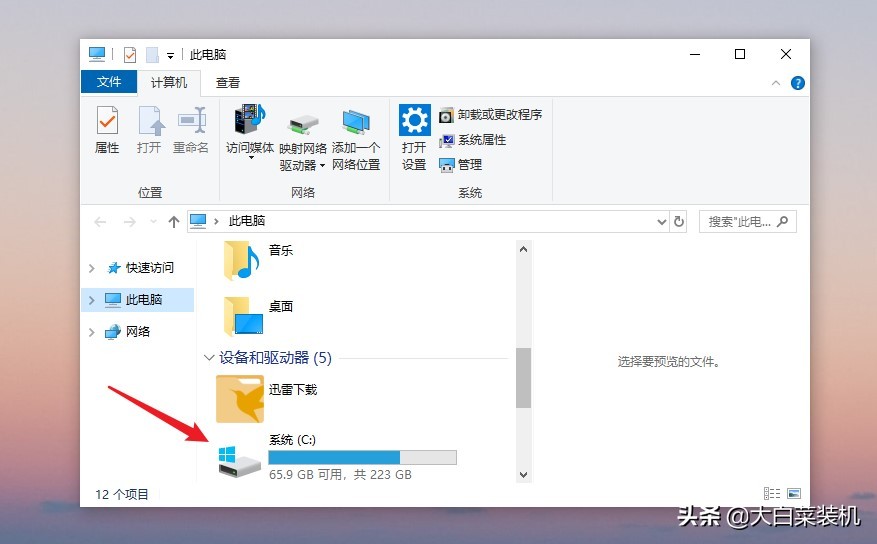
Task: Click the Map network drive (映射网络驱动器) icon
Action: [x=303, y=124]
